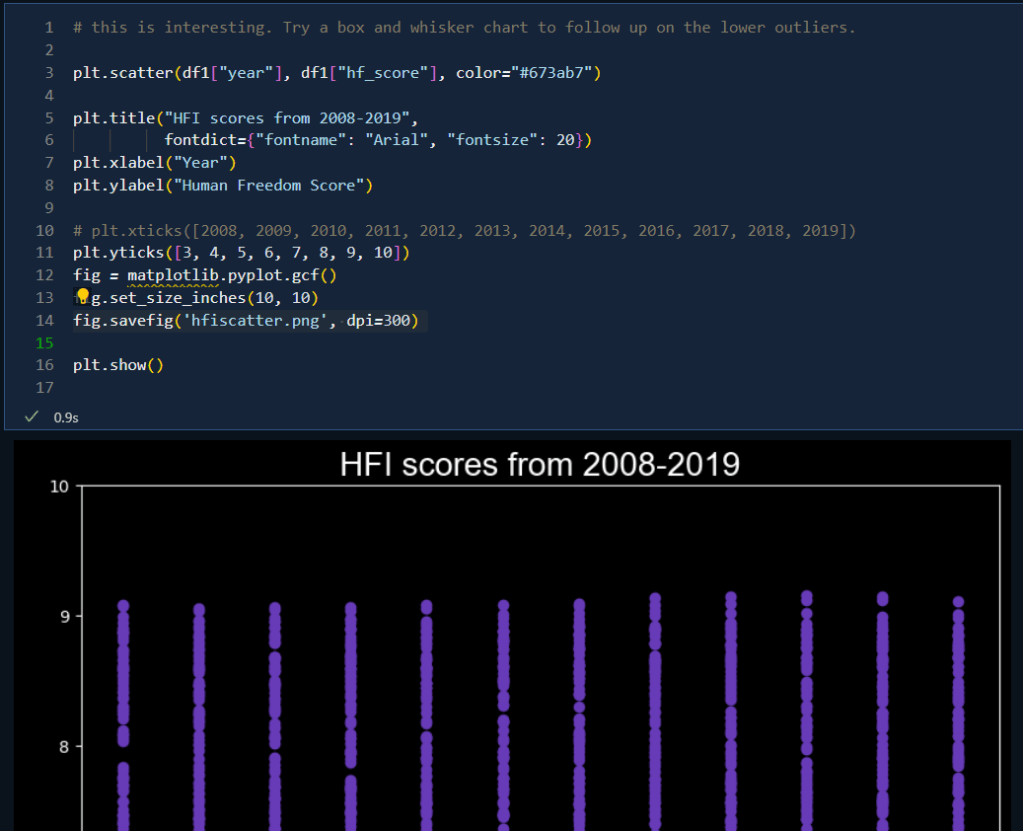This screenshot has width=1023, height=831.
Task: Click the chart title in the output plot
Action: point(539,465)
